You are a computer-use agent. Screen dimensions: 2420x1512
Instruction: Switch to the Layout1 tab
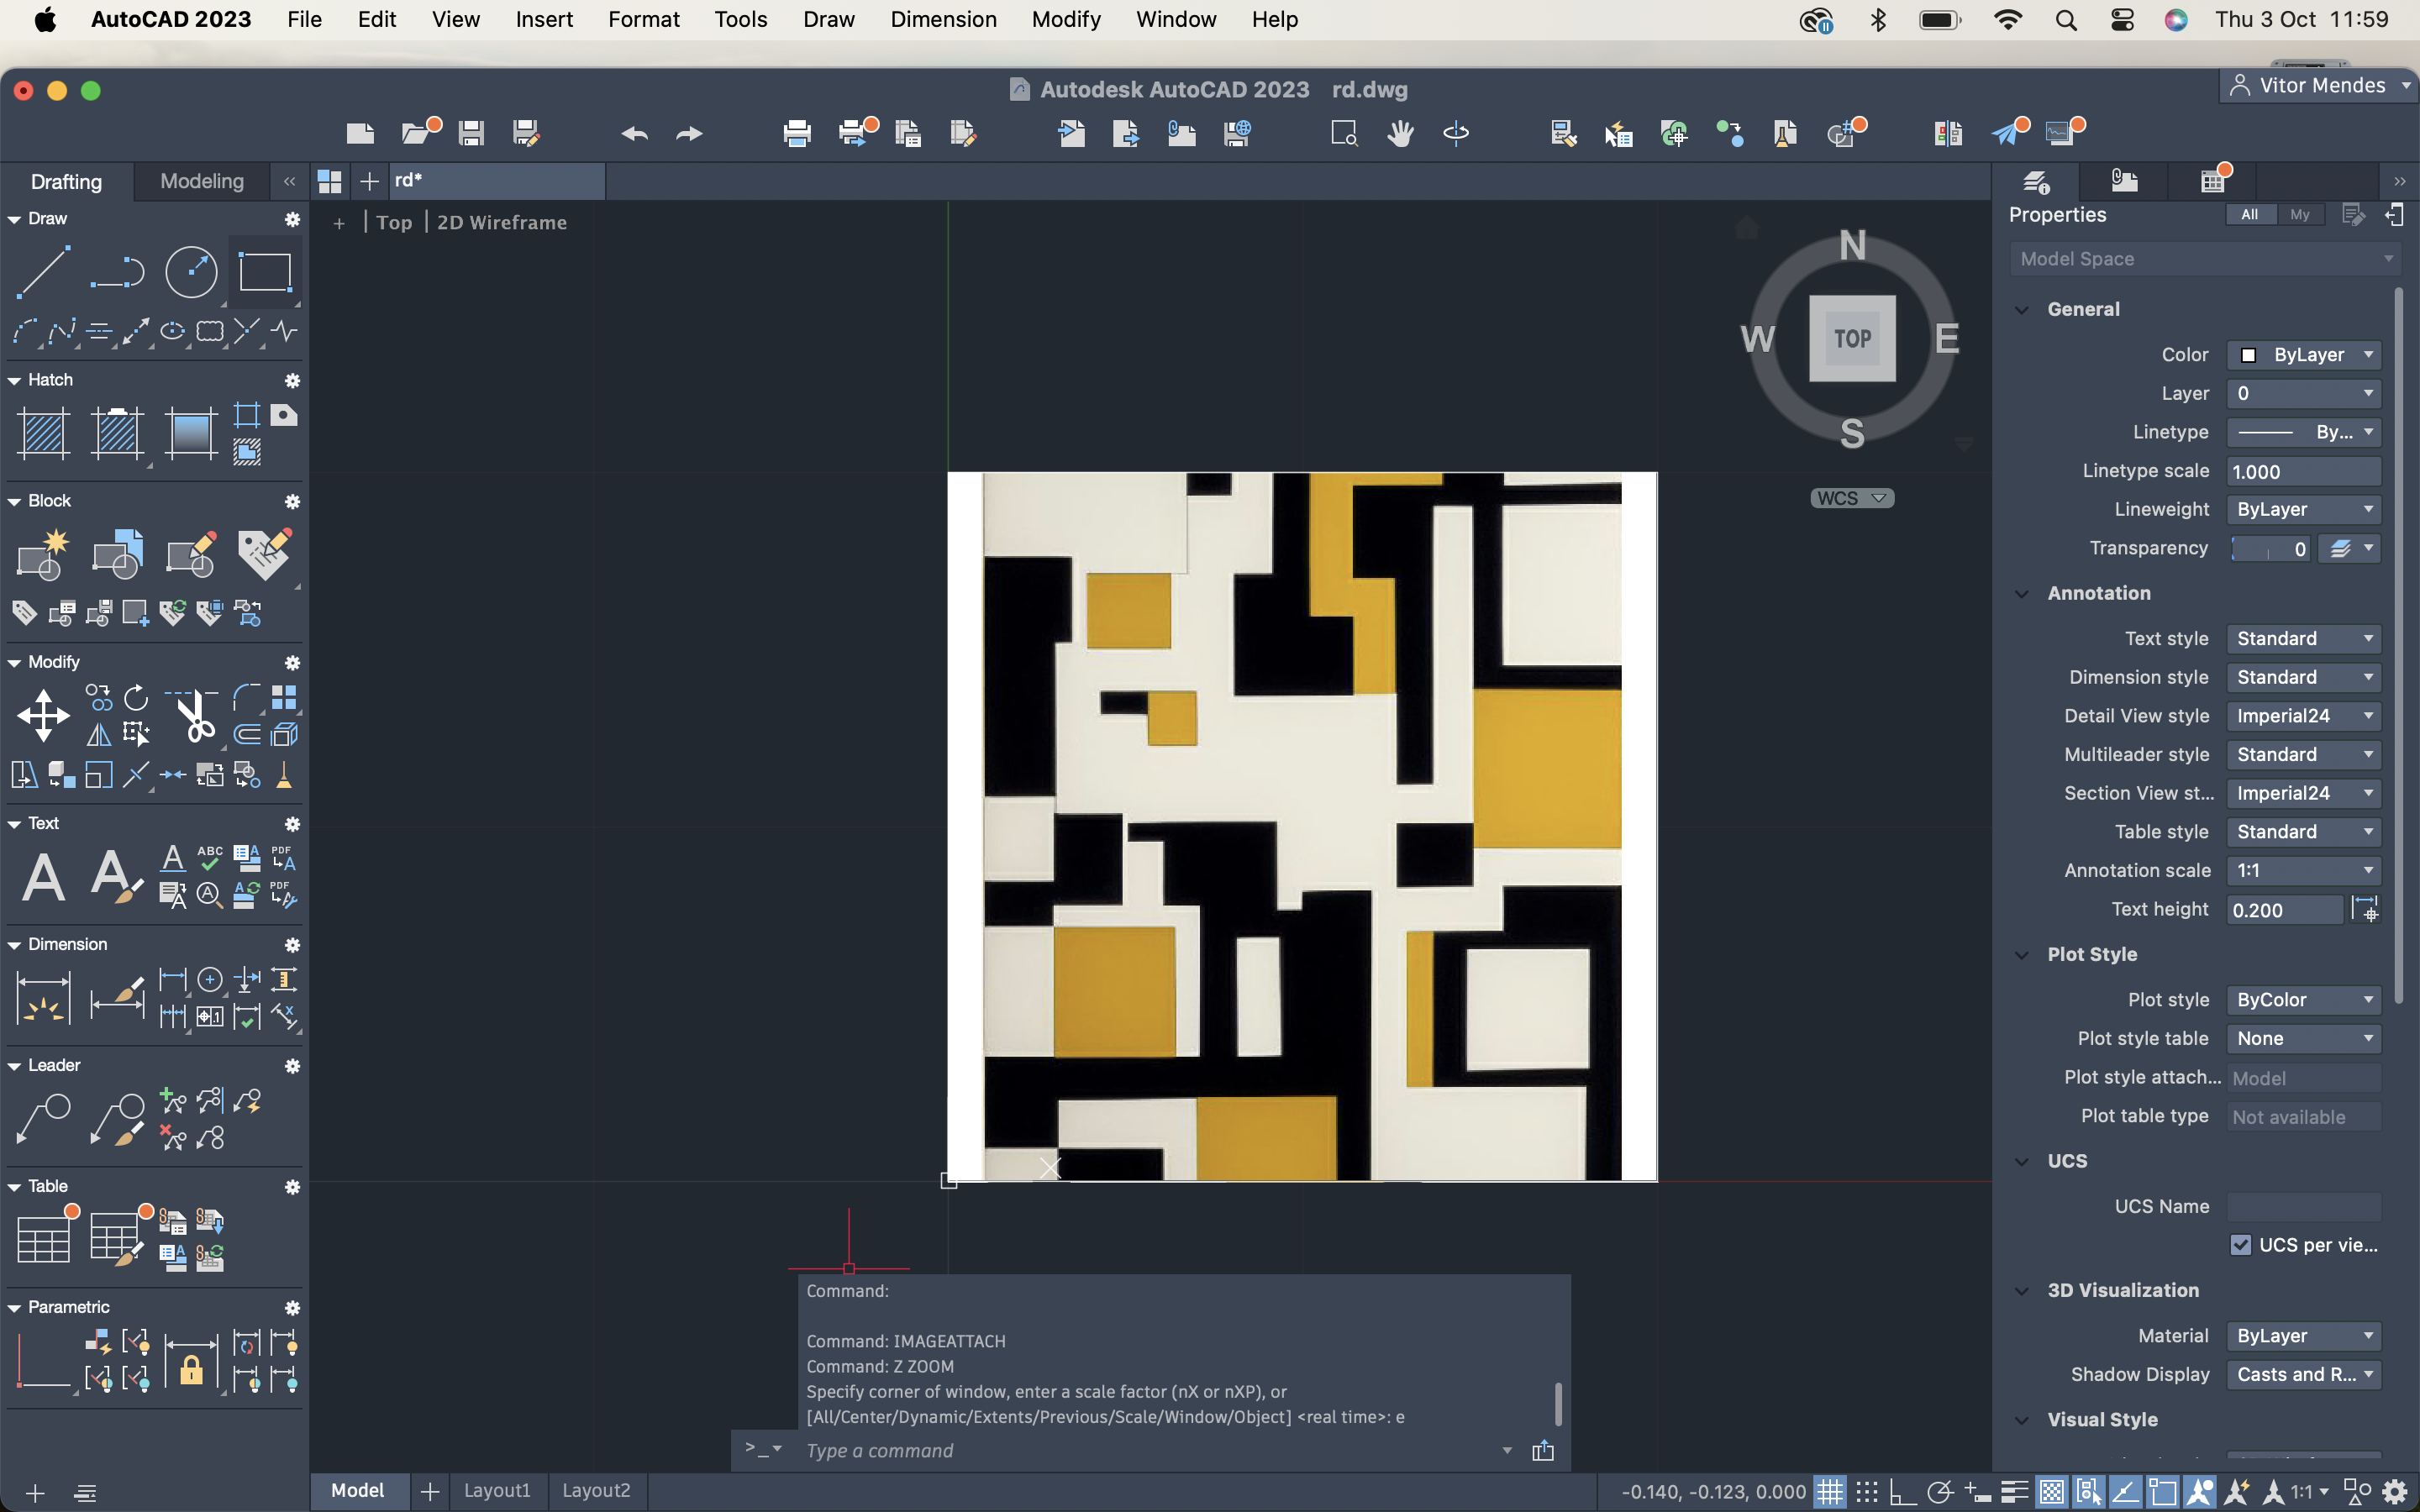[x=497, y=1490]
